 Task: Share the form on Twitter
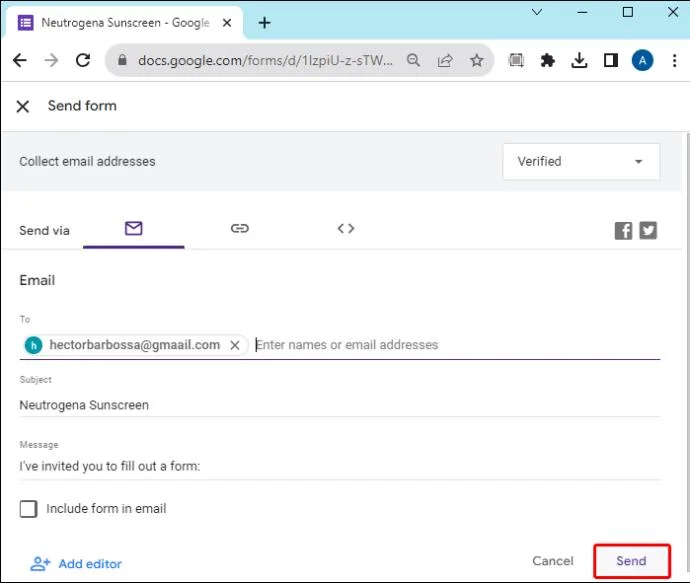tap(648, 231)
